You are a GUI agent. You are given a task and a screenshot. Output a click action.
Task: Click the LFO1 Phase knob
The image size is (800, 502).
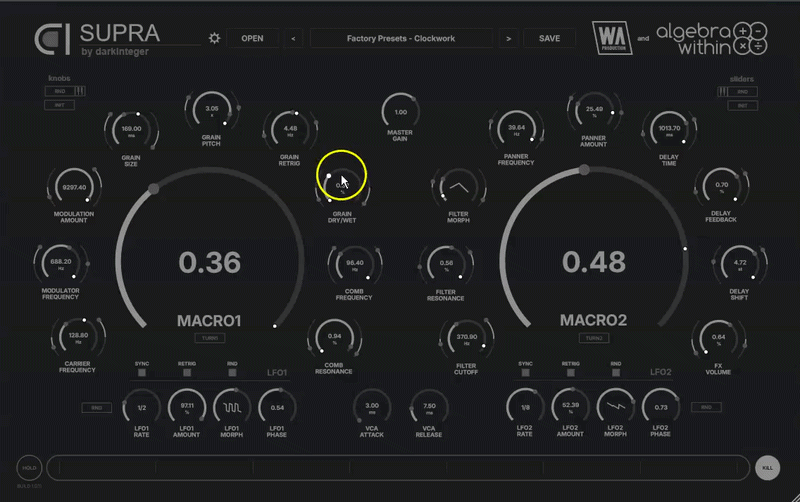pos(277,408)
